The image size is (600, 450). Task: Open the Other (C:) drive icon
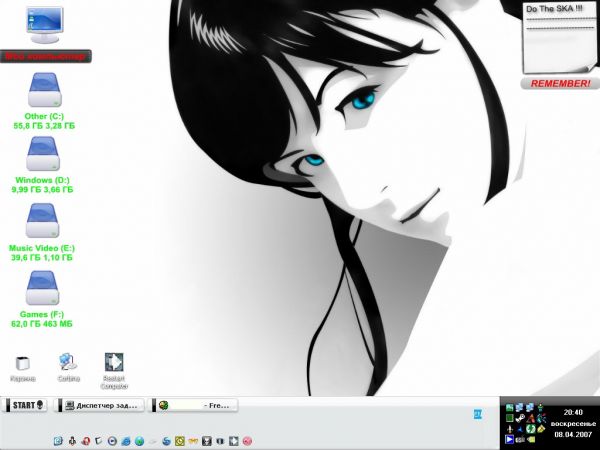tap(45, 90)
